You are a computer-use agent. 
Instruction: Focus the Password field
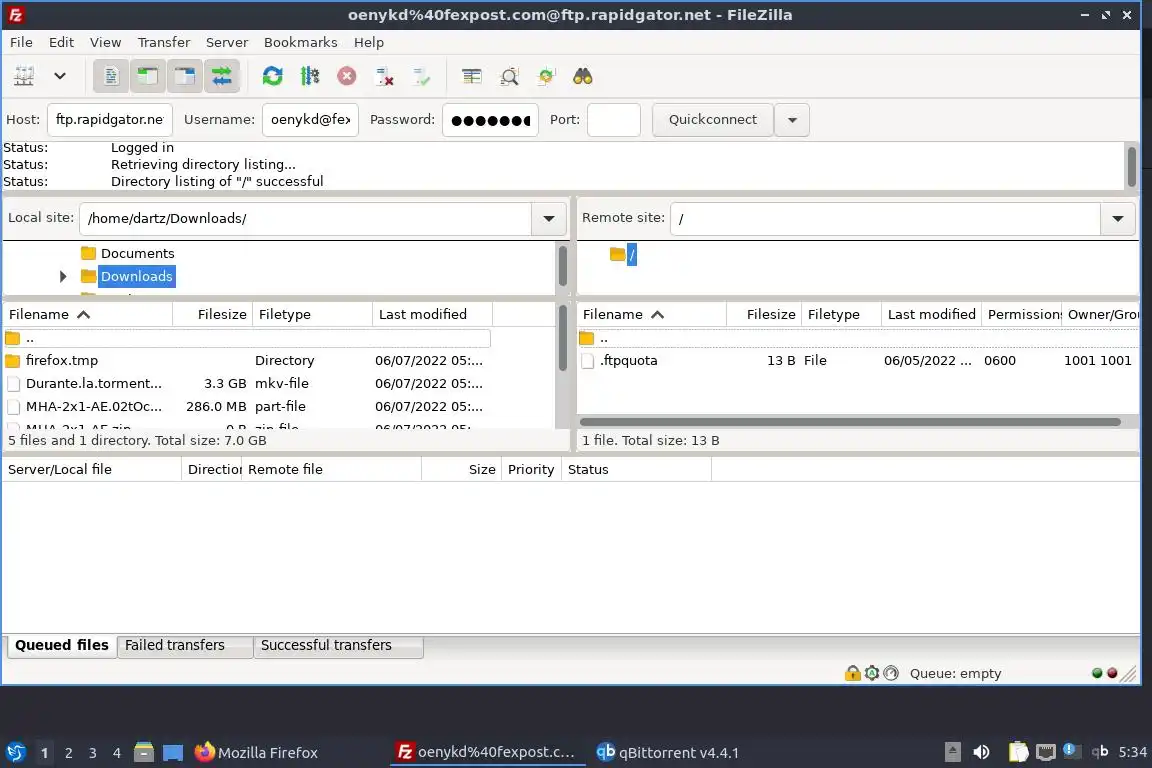(490, 120)
